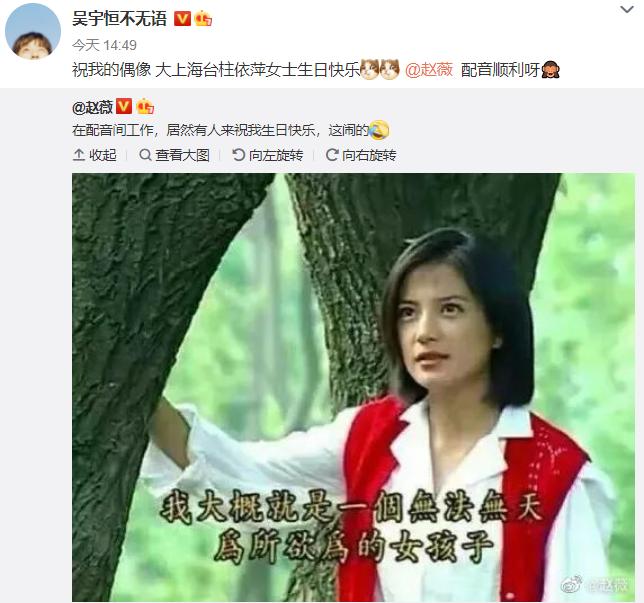The height and width of the screenshot is (603, 644).
Task: Check the verified V badge beside @赵薇
Action: pos(124,106)
